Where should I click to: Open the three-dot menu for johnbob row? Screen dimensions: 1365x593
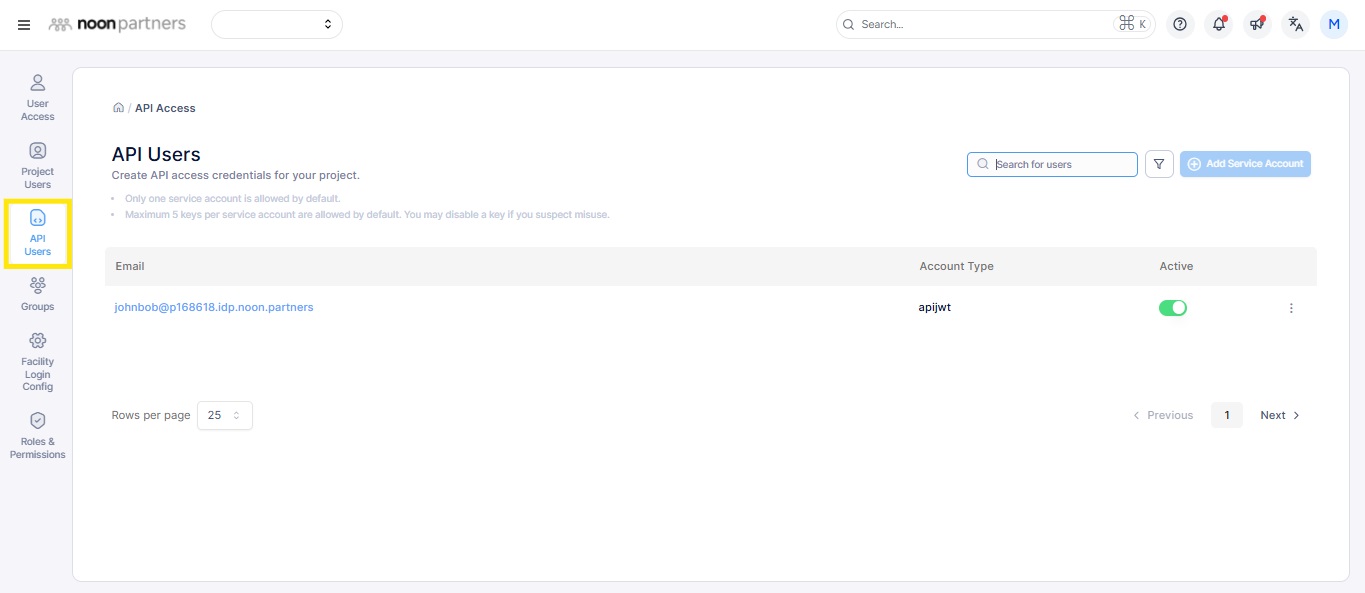[x=1291, y=308]
